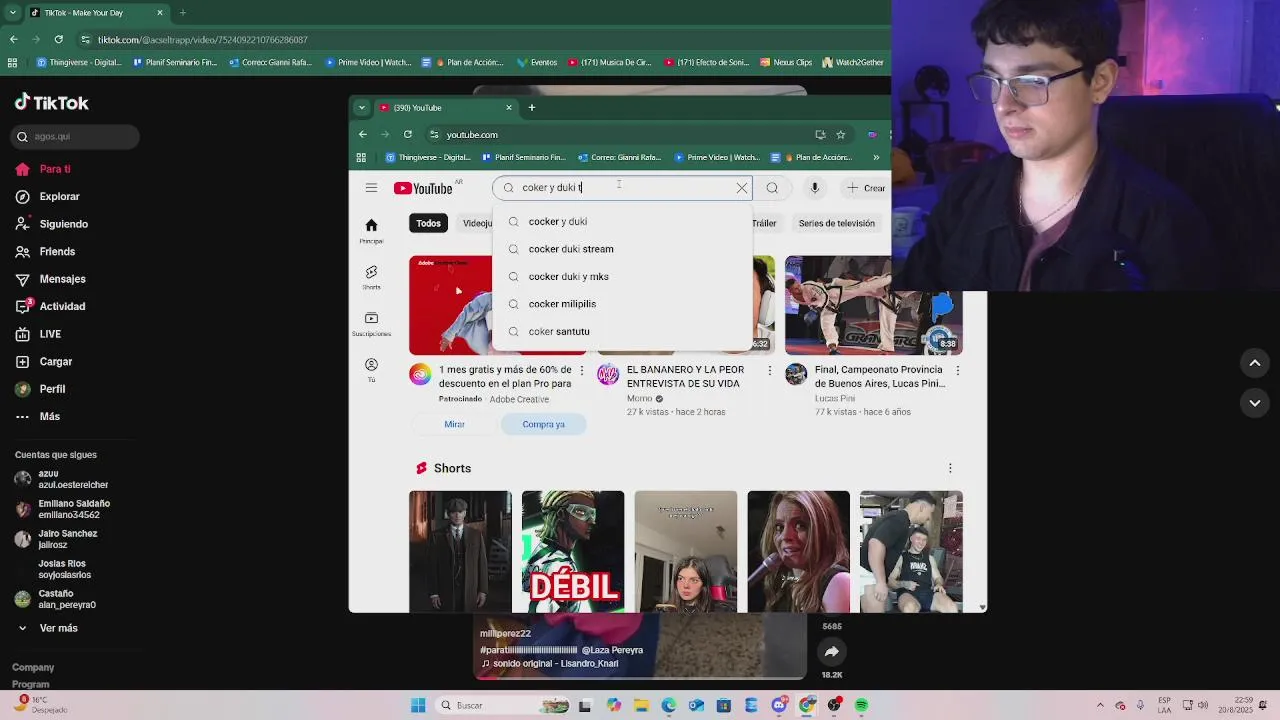Viewport: 1280px width, 720px height.
Task: Reload the YouTube page
Action: [x=408, y=134]
